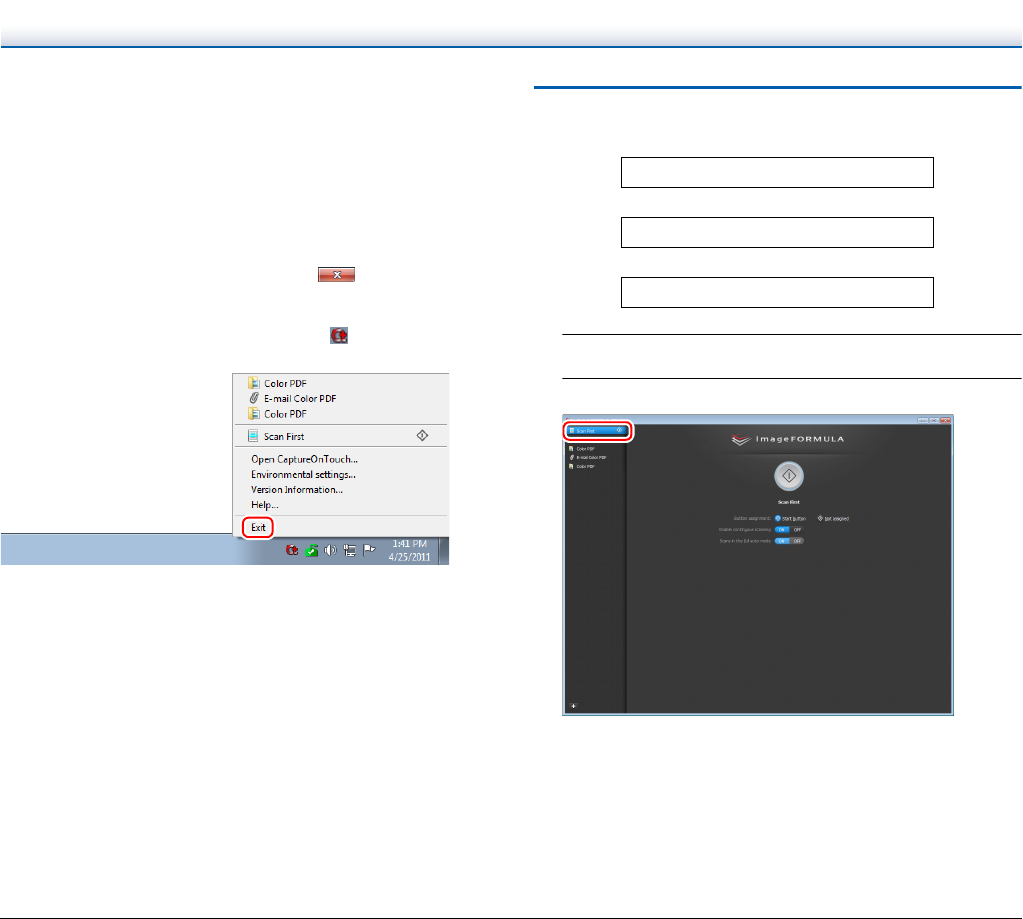
Task: Open the Action Center flag icon
Action: tap(369, 550)
